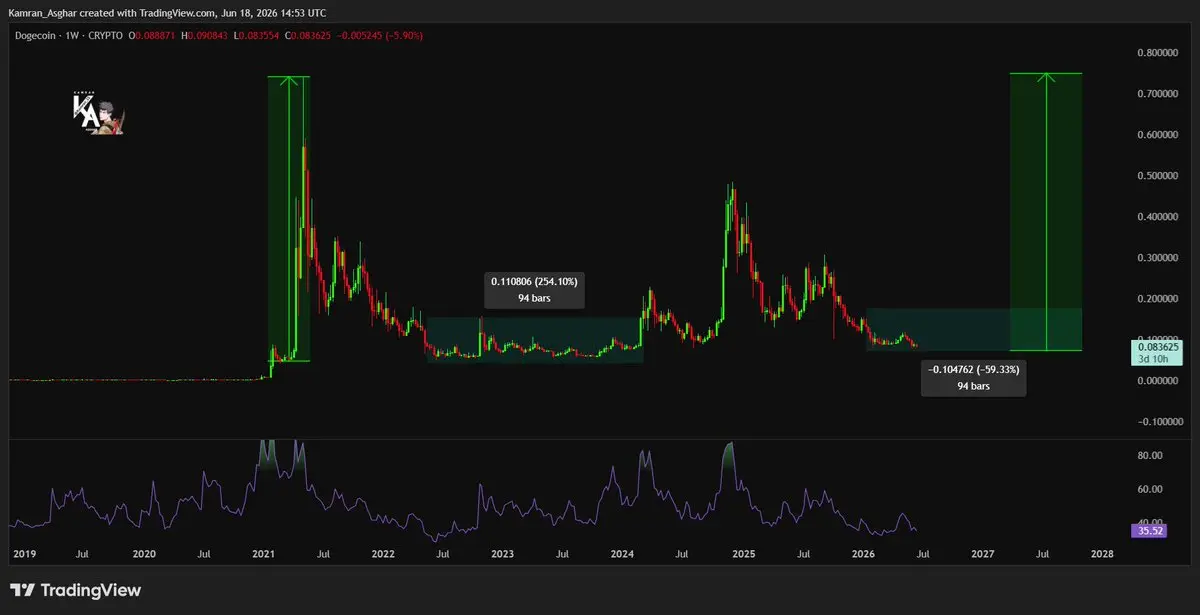Click the green projection arrow near 2027
The width and height of the screenshot is (1200, 615).
coord(1046,212)
